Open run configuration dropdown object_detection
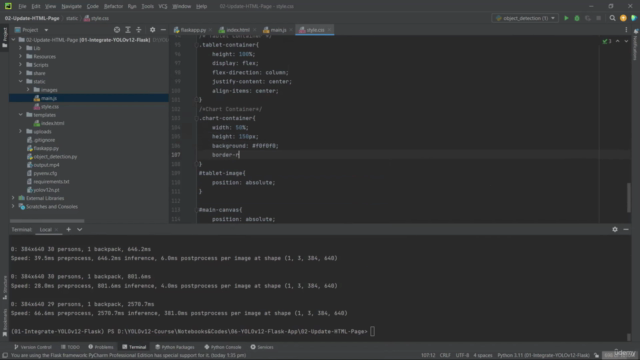The width and height of the screenshot is (640, 360). 525,18
